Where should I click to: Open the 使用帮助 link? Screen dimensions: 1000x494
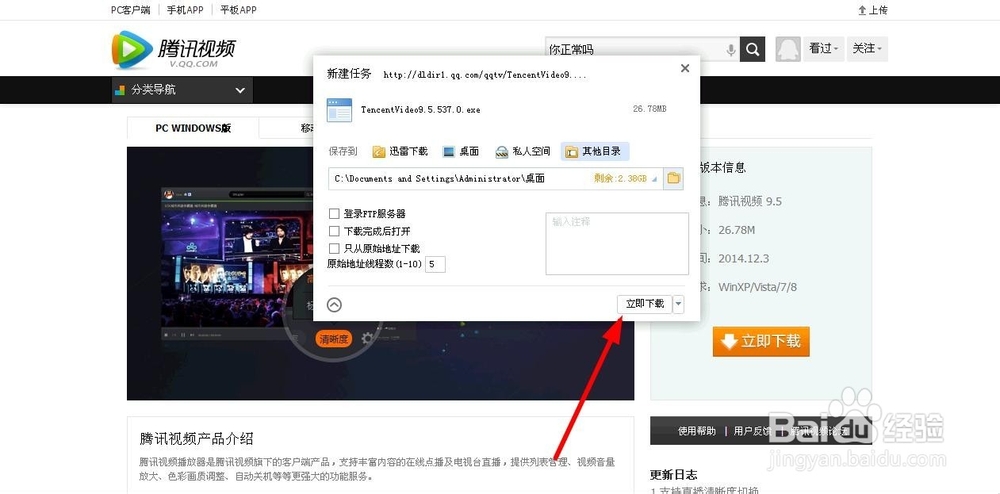pos(696,432)
